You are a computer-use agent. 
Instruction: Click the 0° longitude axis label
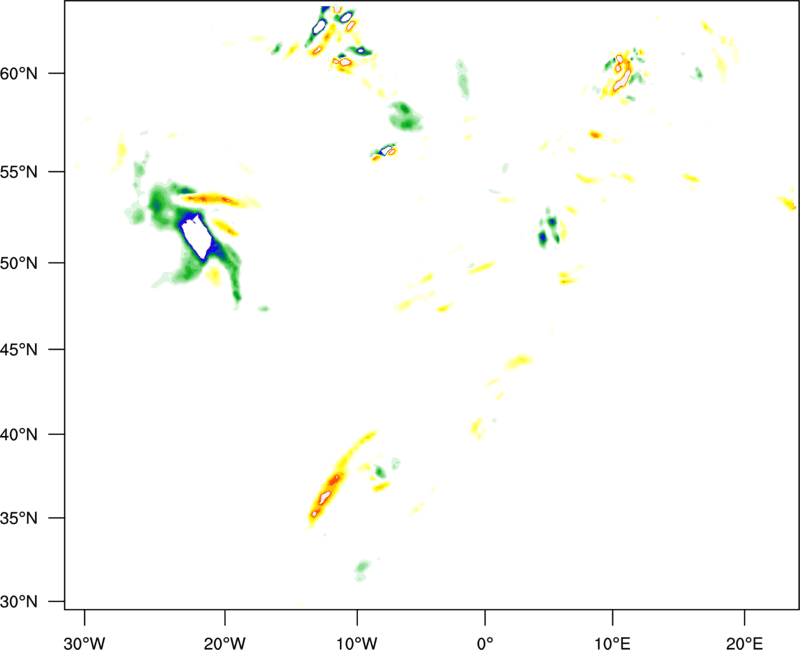pyautogui.click(x=485, y=643)
